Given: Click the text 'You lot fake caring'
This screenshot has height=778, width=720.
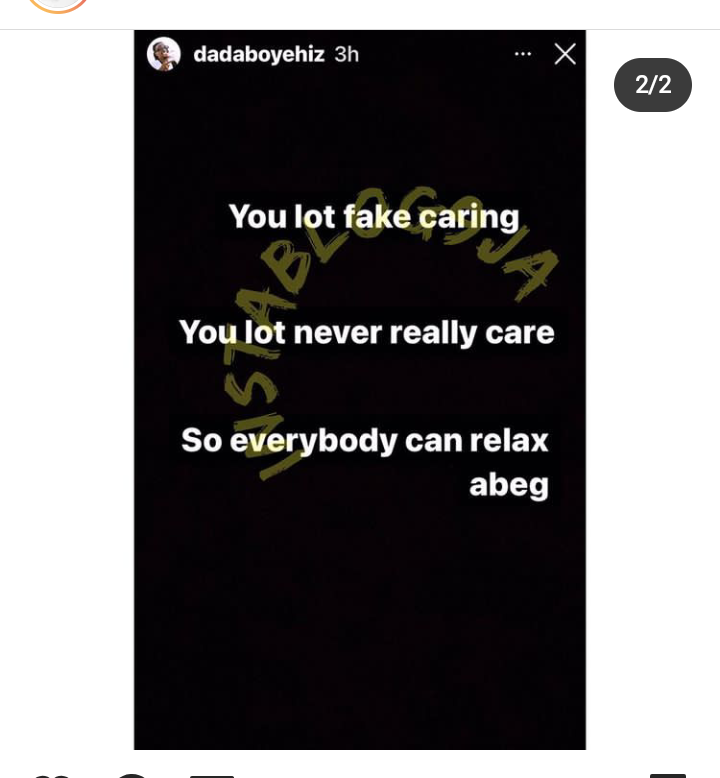Looking at the screenshot, I should tap(374, 217).
